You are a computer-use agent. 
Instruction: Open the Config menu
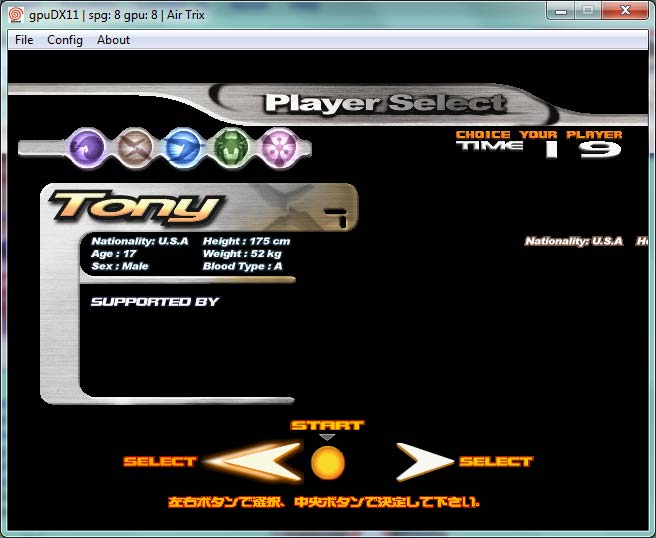pyautogui.click(x=65, y=40)
